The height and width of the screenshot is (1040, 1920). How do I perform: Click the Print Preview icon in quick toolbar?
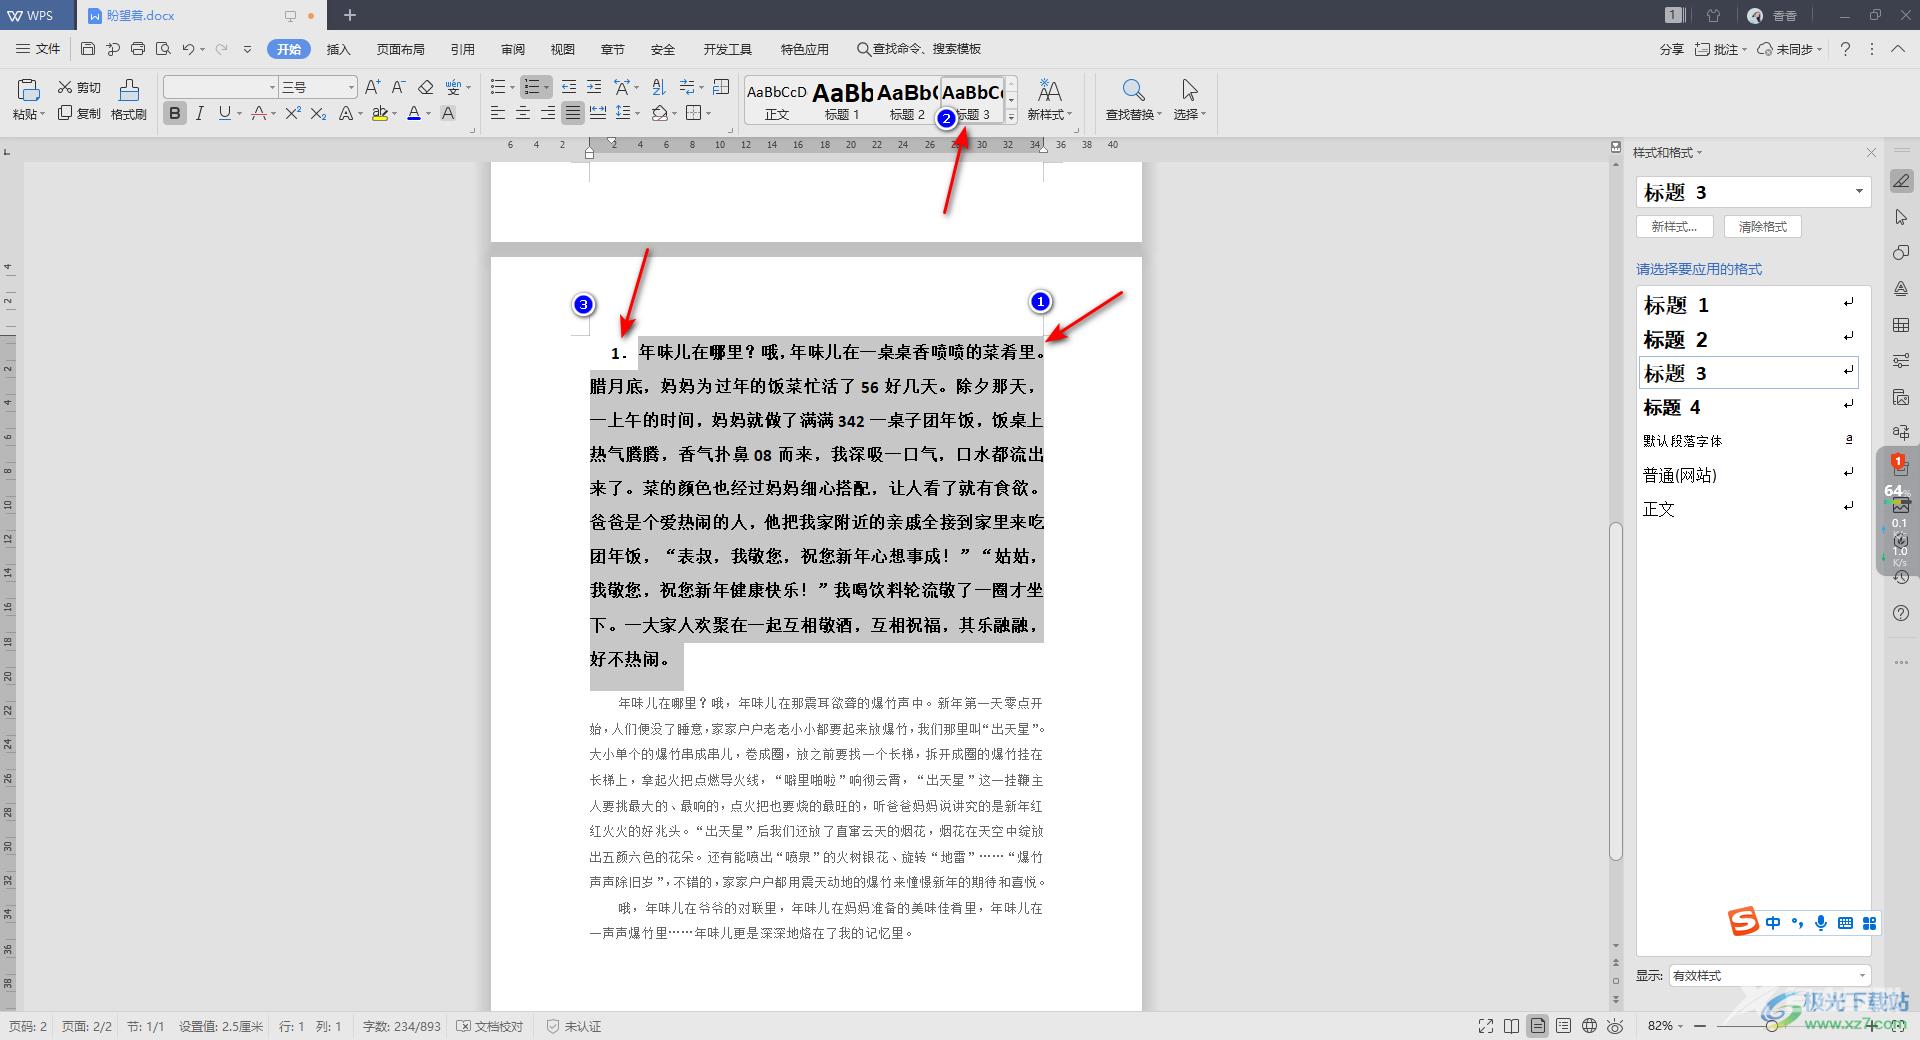[163, 48]
